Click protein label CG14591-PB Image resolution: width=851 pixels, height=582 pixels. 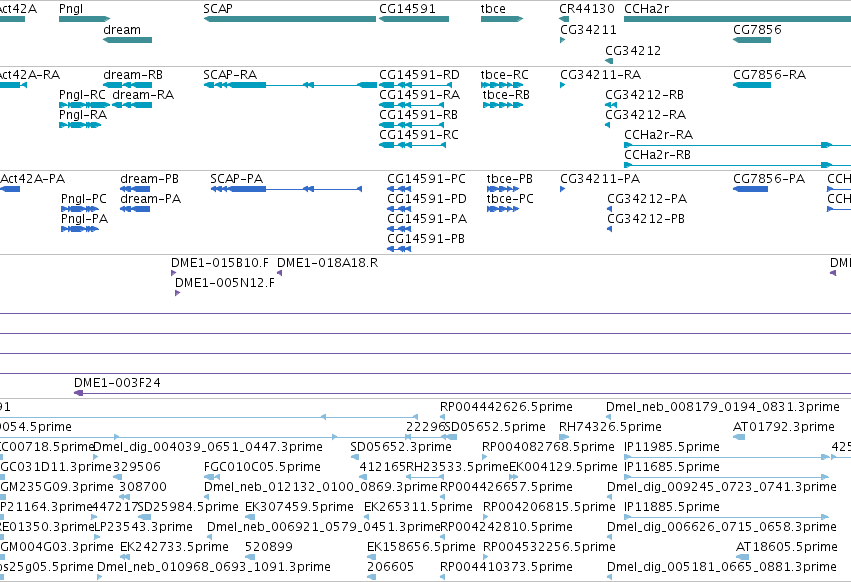(426, 239)
